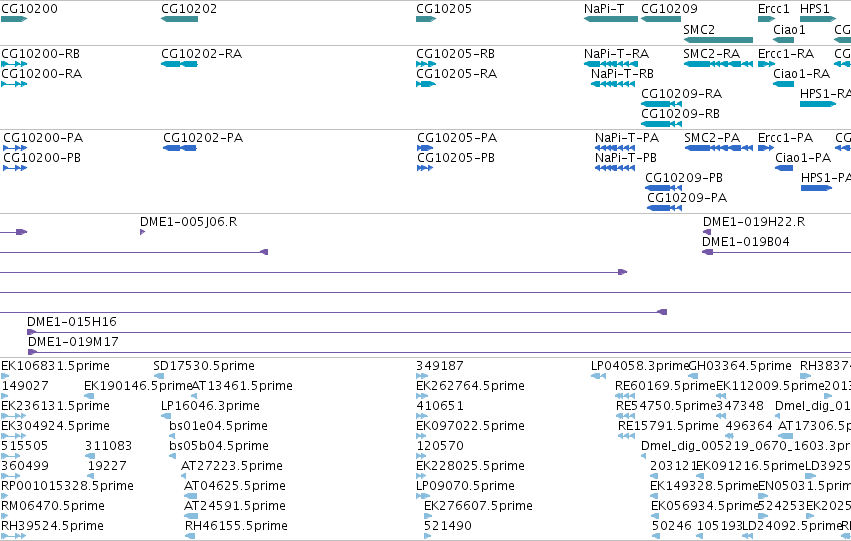Select the CG10202 gene glyph label
851x541 pixels.
(x=189, y=9)
